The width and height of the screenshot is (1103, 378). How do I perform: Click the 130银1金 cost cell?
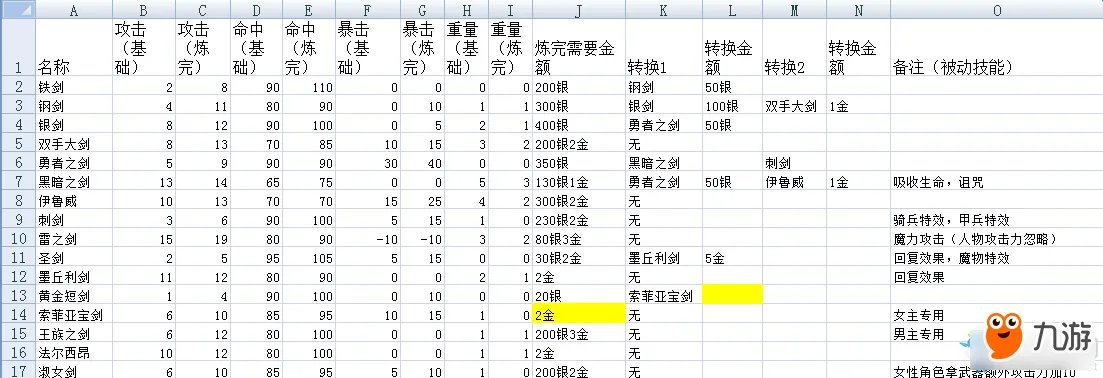[x=578, y=183]
